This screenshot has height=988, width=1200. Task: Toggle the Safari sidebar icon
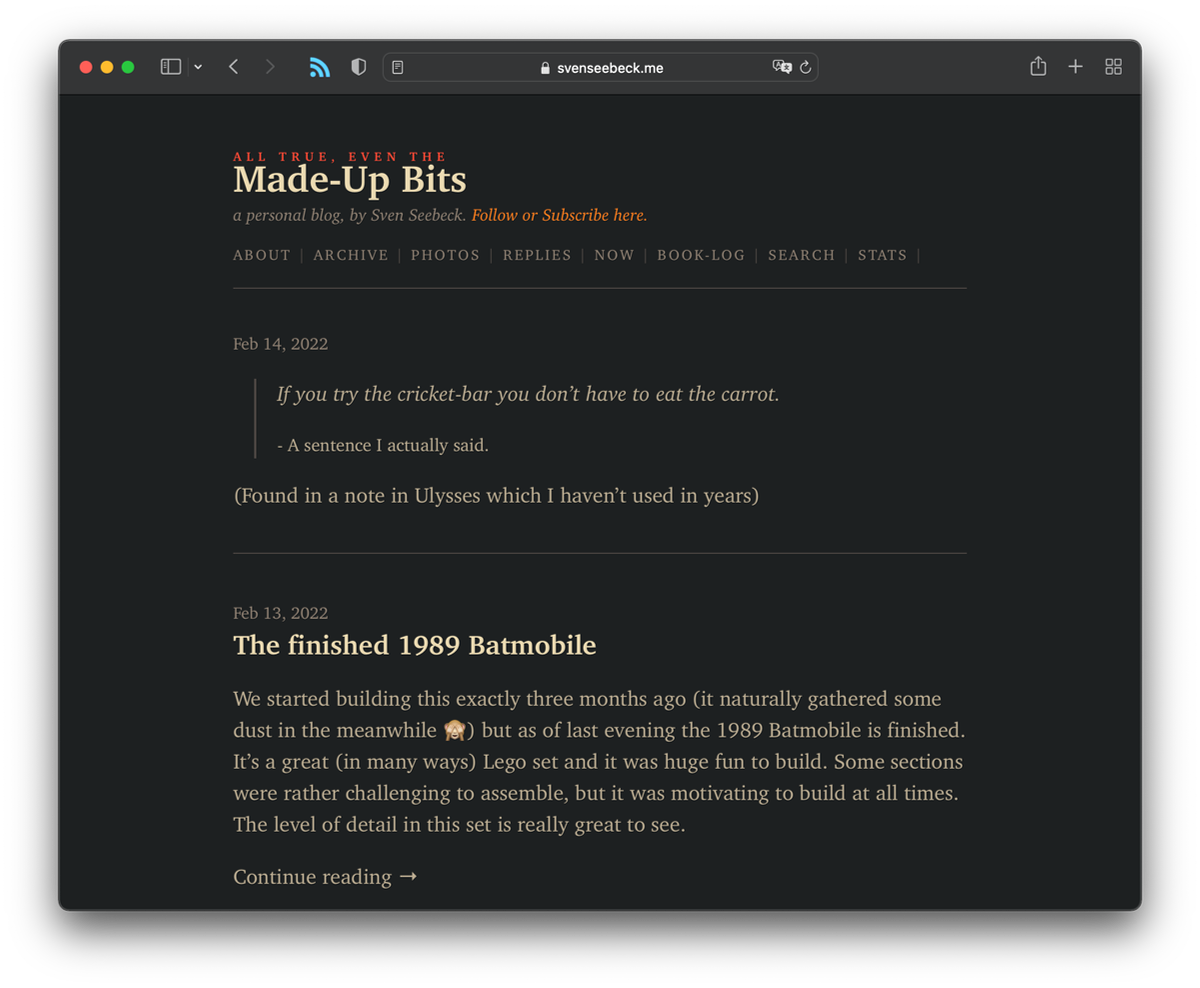click(171, 67)
